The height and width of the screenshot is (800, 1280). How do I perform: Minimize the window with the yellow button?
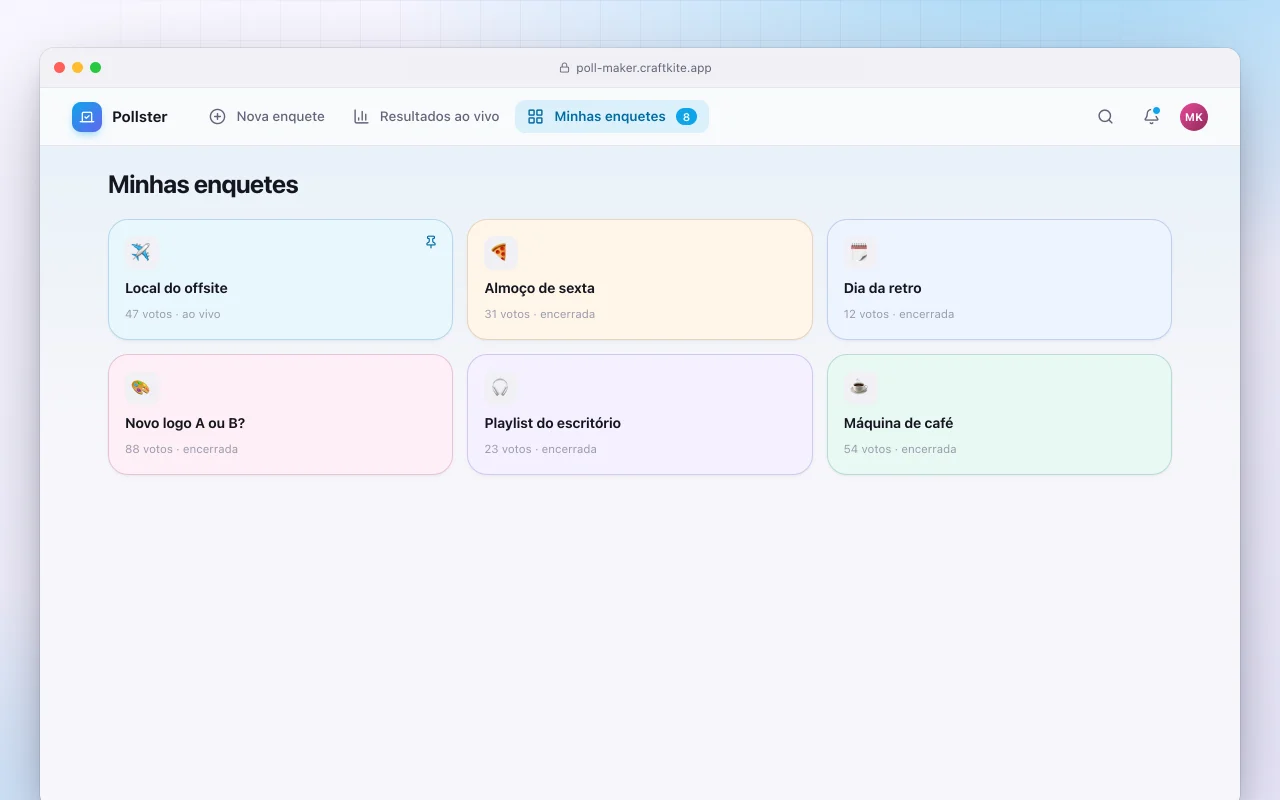[x=78, y=68]
